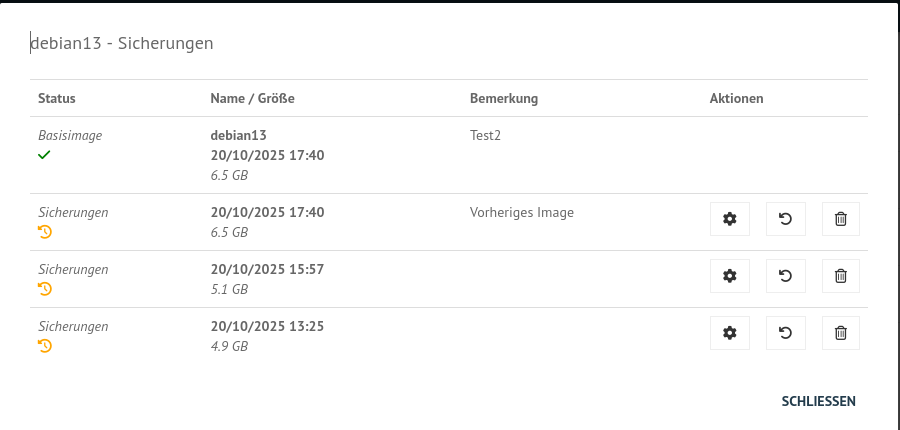
Task: Click the orange history icon for 15:57 backup
Action: coord(44,289)
